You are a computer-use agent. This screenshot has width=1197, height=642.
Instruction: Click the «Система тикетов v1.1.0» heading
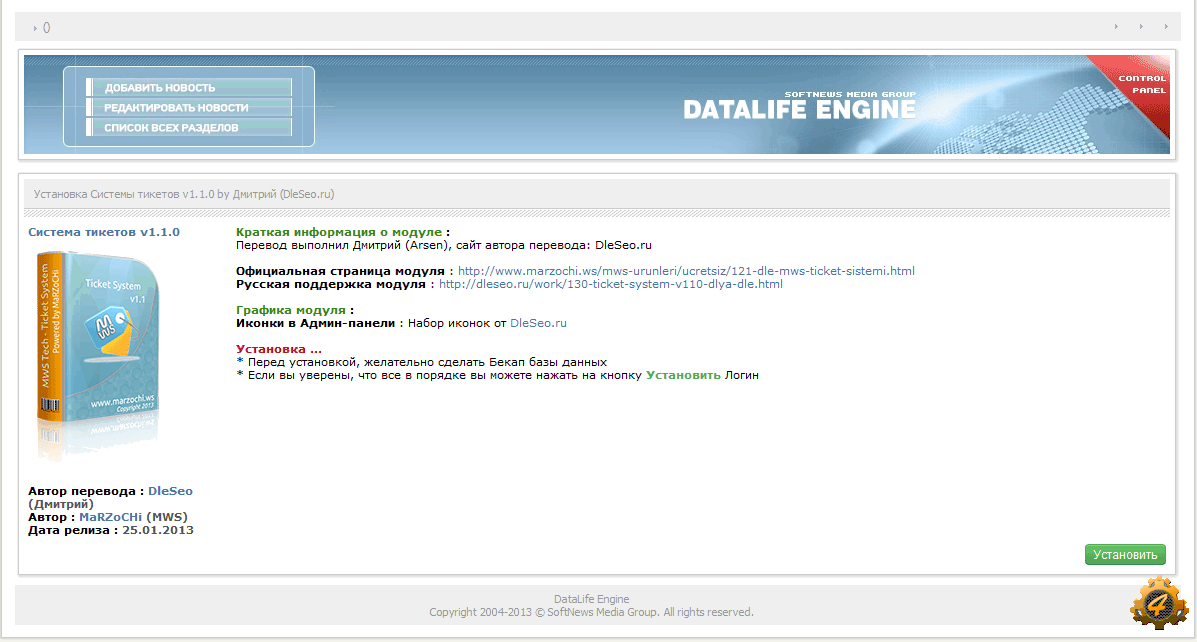coord(104,232)
